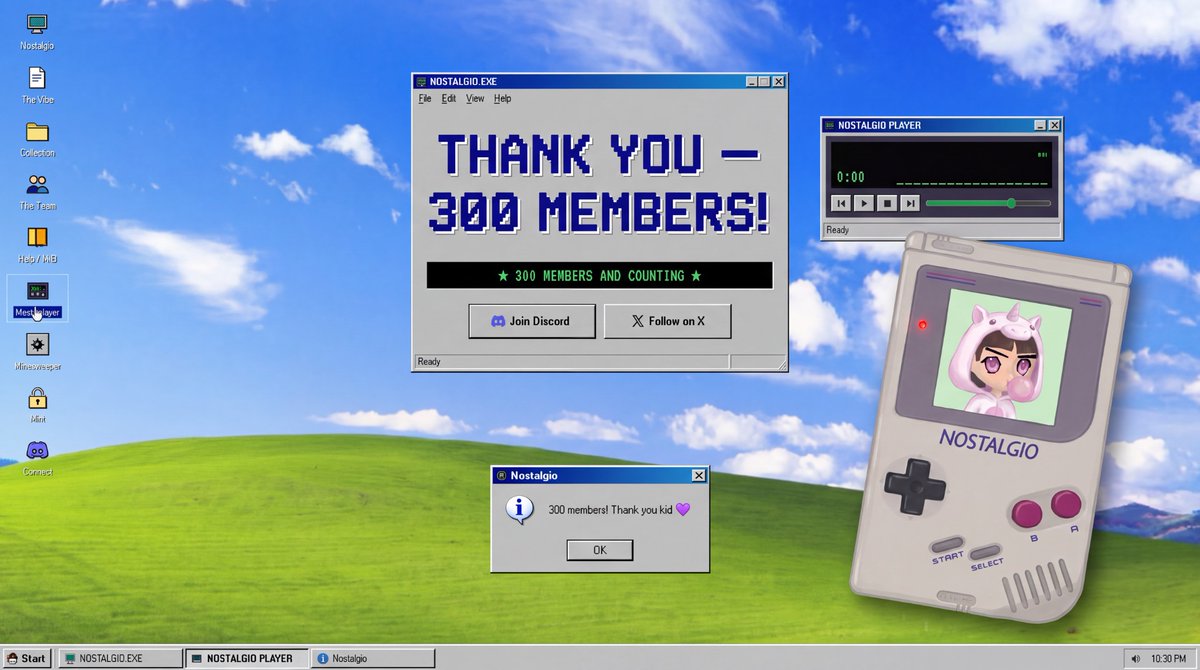Click the speaker volume icon in system tray

point(1138,658)
